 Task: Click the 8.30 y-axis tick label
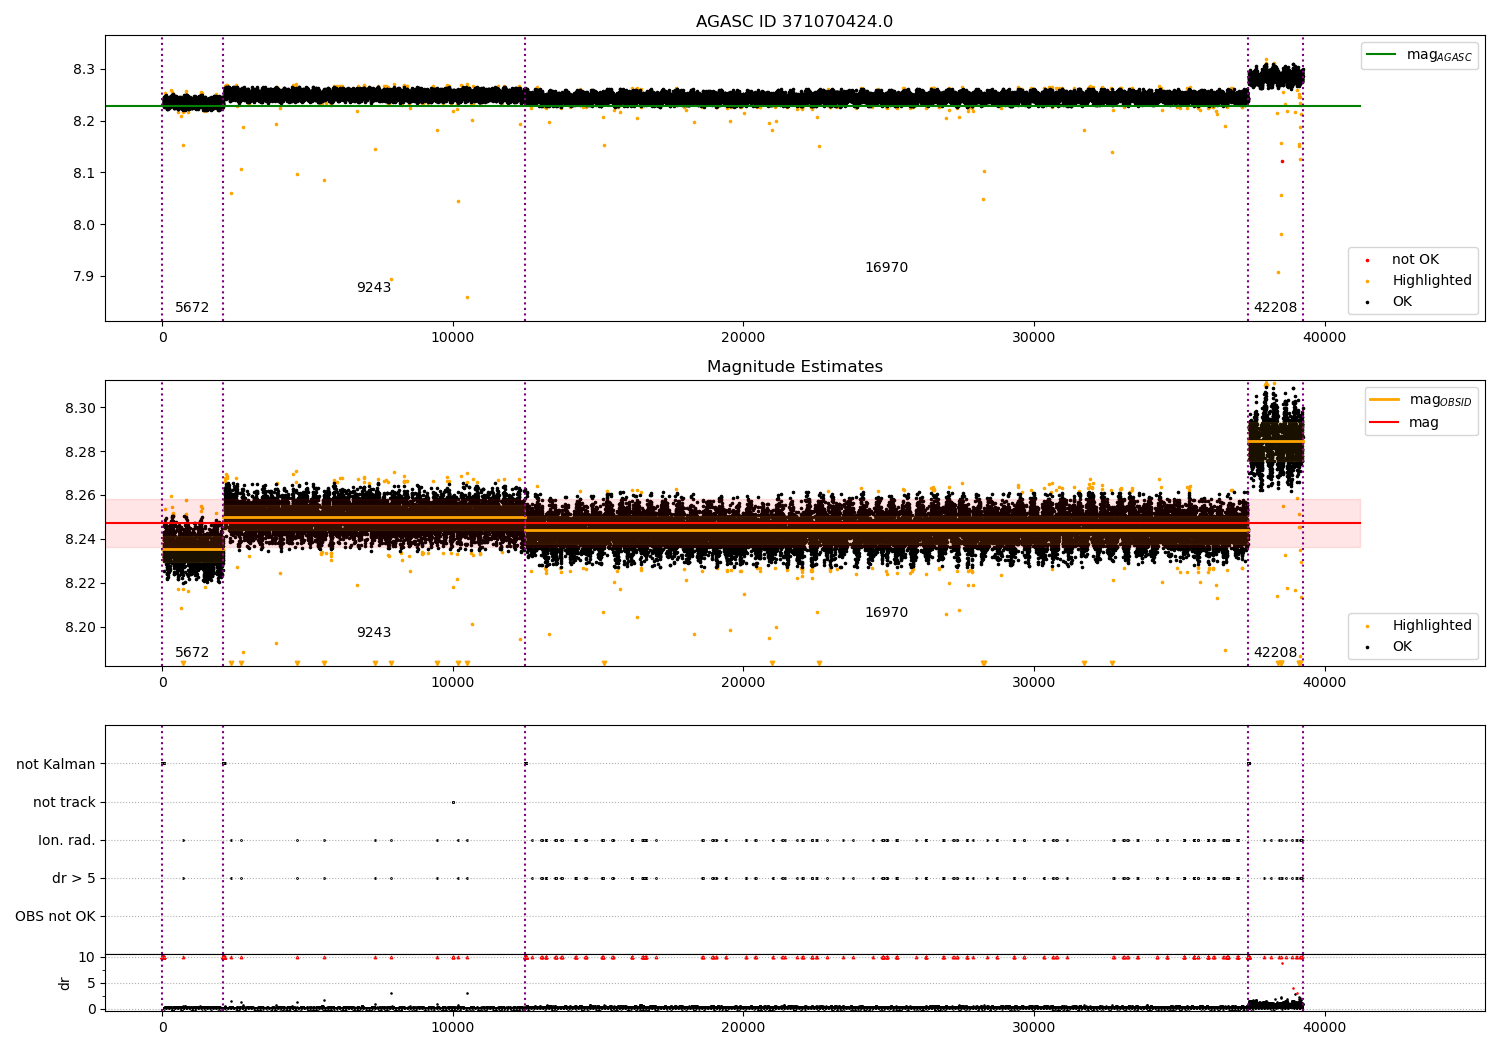pos(80,409)
